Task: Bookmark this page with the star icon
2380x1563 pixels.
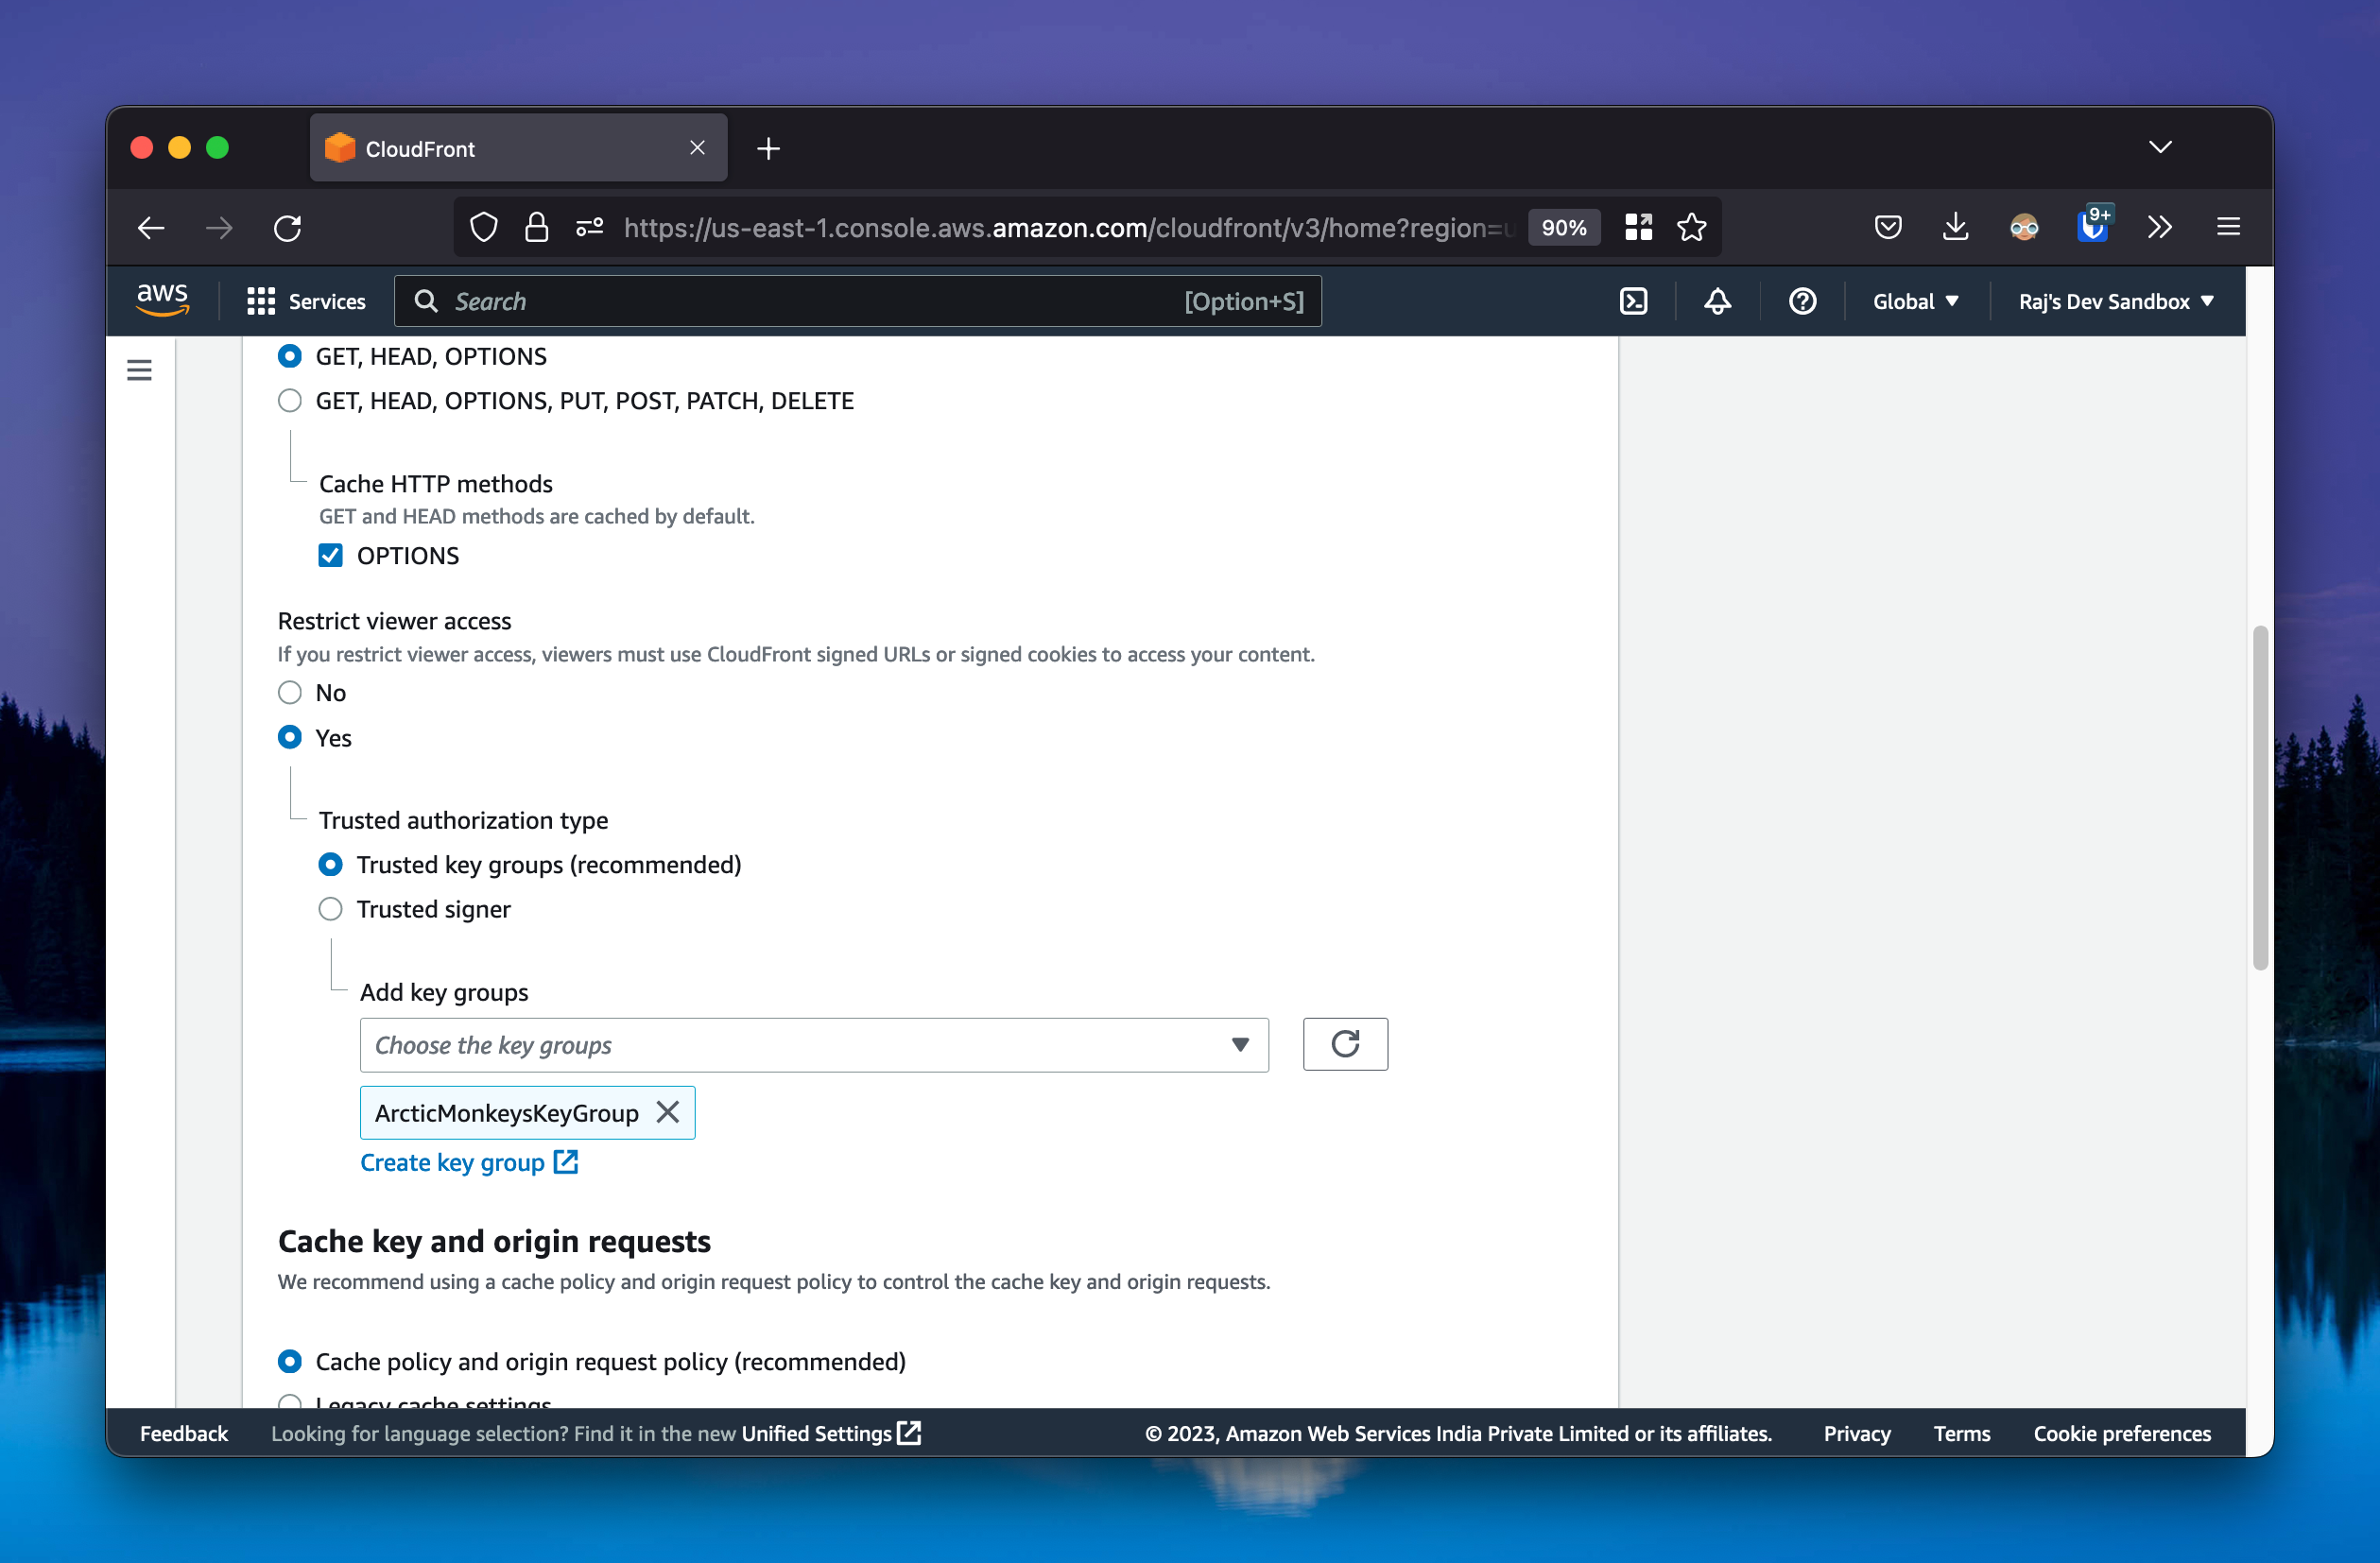Action: click(1691, 227)
